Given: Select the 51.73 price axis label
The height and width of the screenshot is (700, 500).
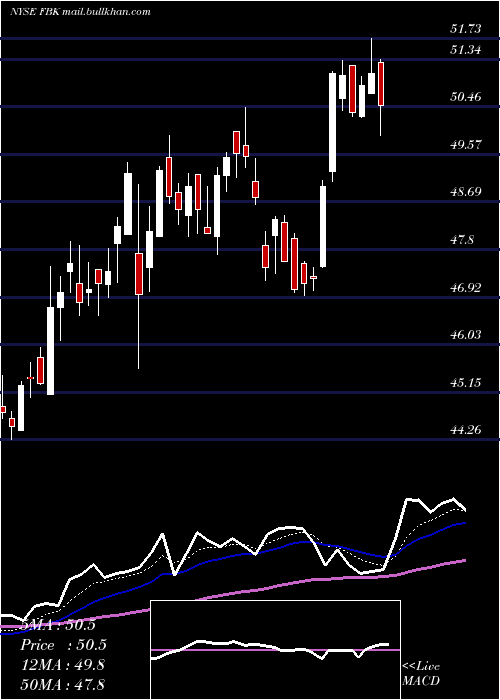Looking at the screenshot, I should pos(466,29).
